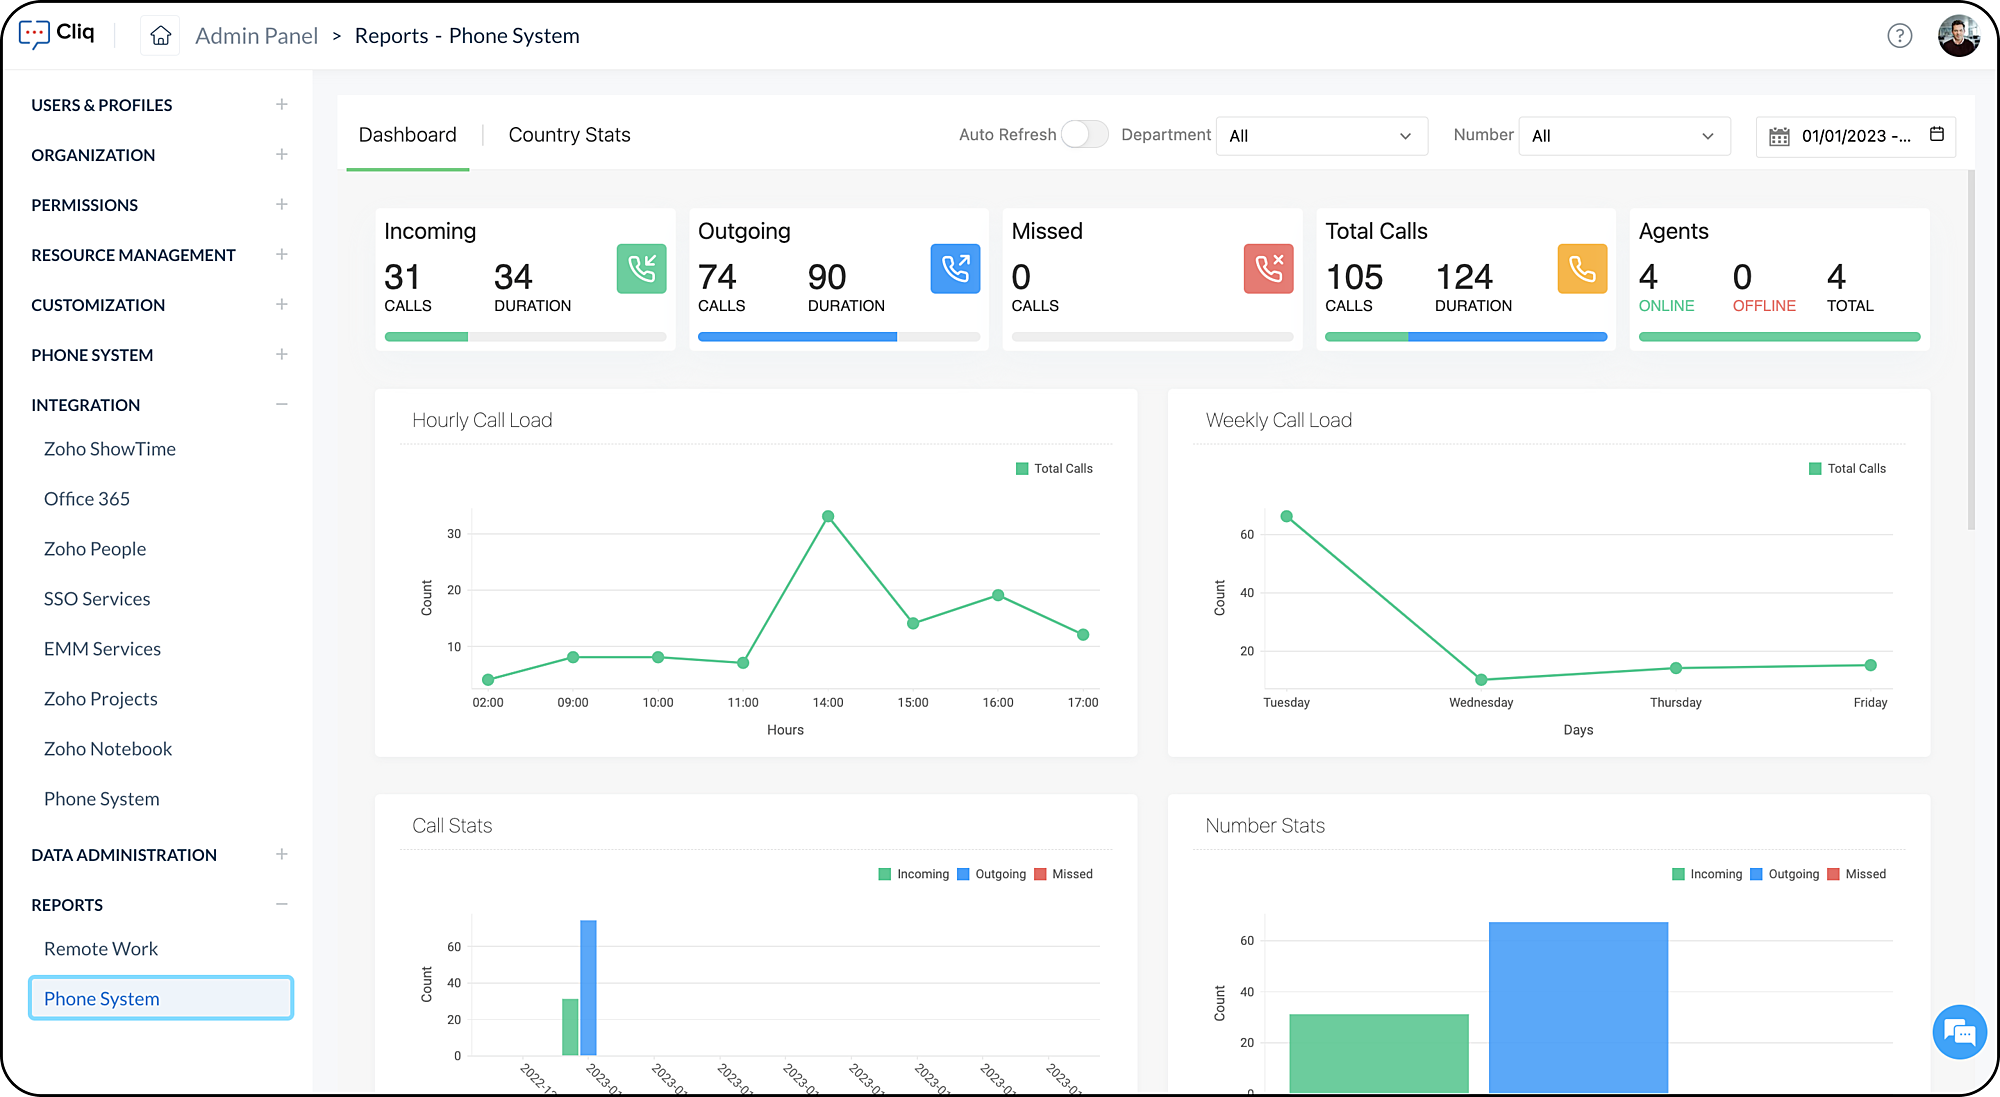Click the calendar icon beside date range
This screenshot has height=1097, width=2000.
coord(1936,135)
